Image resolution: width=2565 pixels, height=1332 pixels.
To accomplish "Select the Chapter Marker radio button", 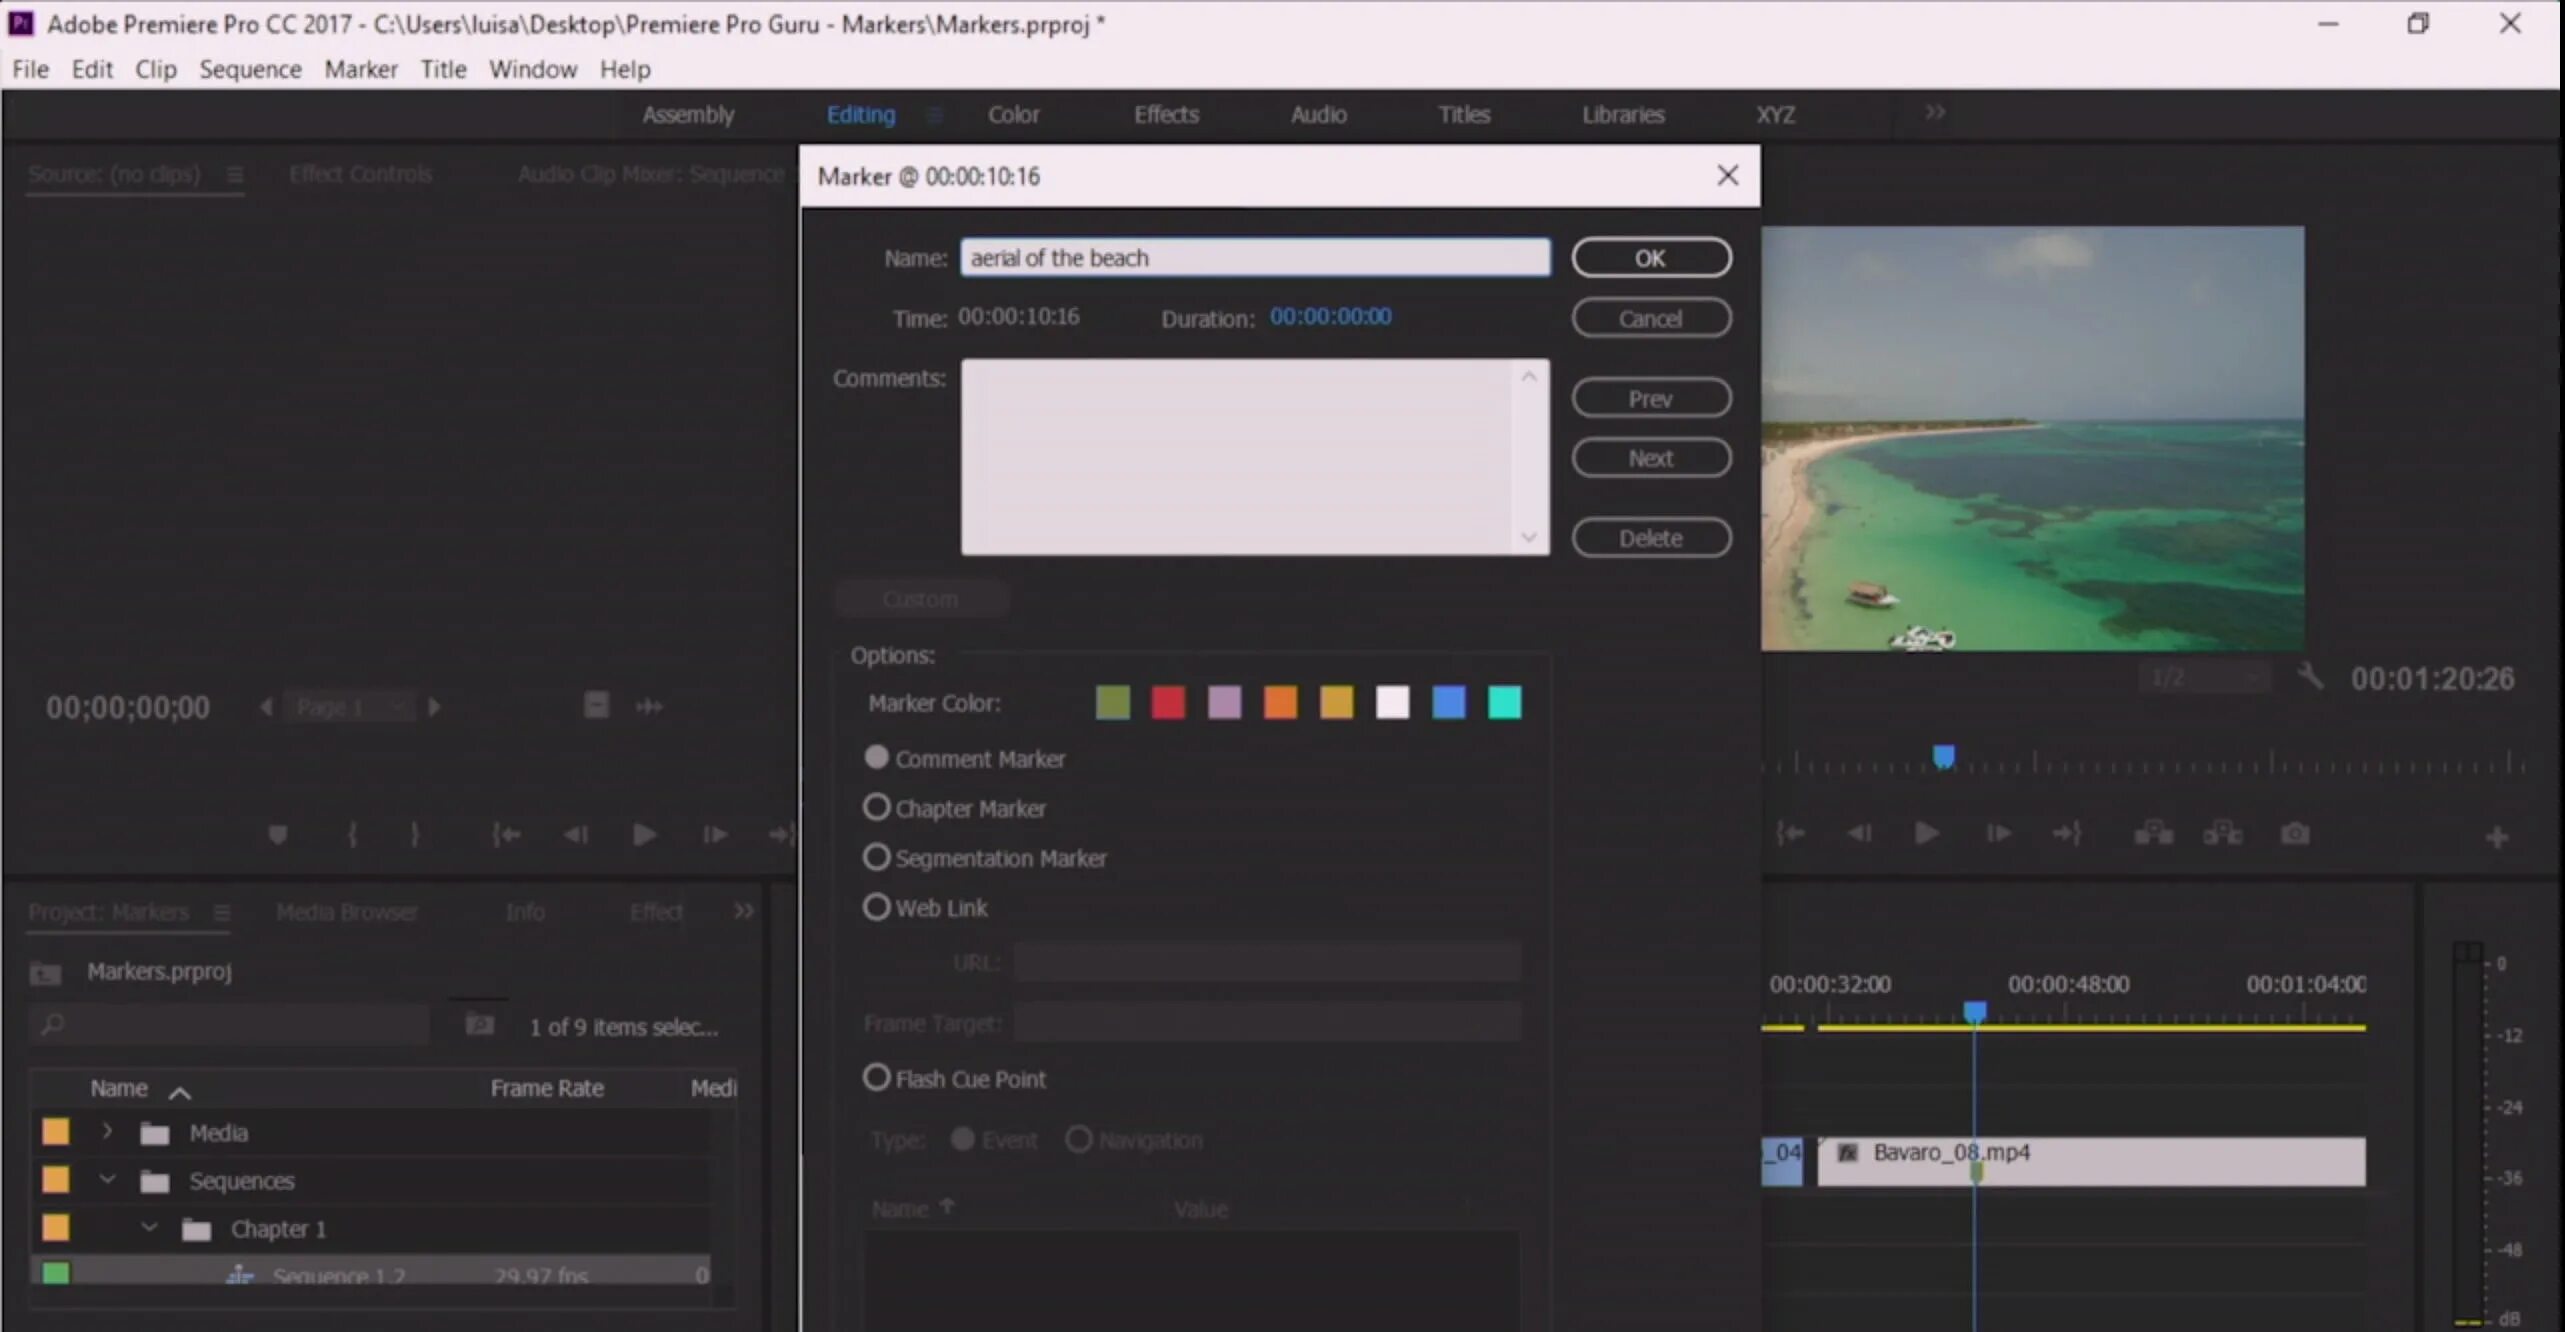I will (x=876, y=807).
